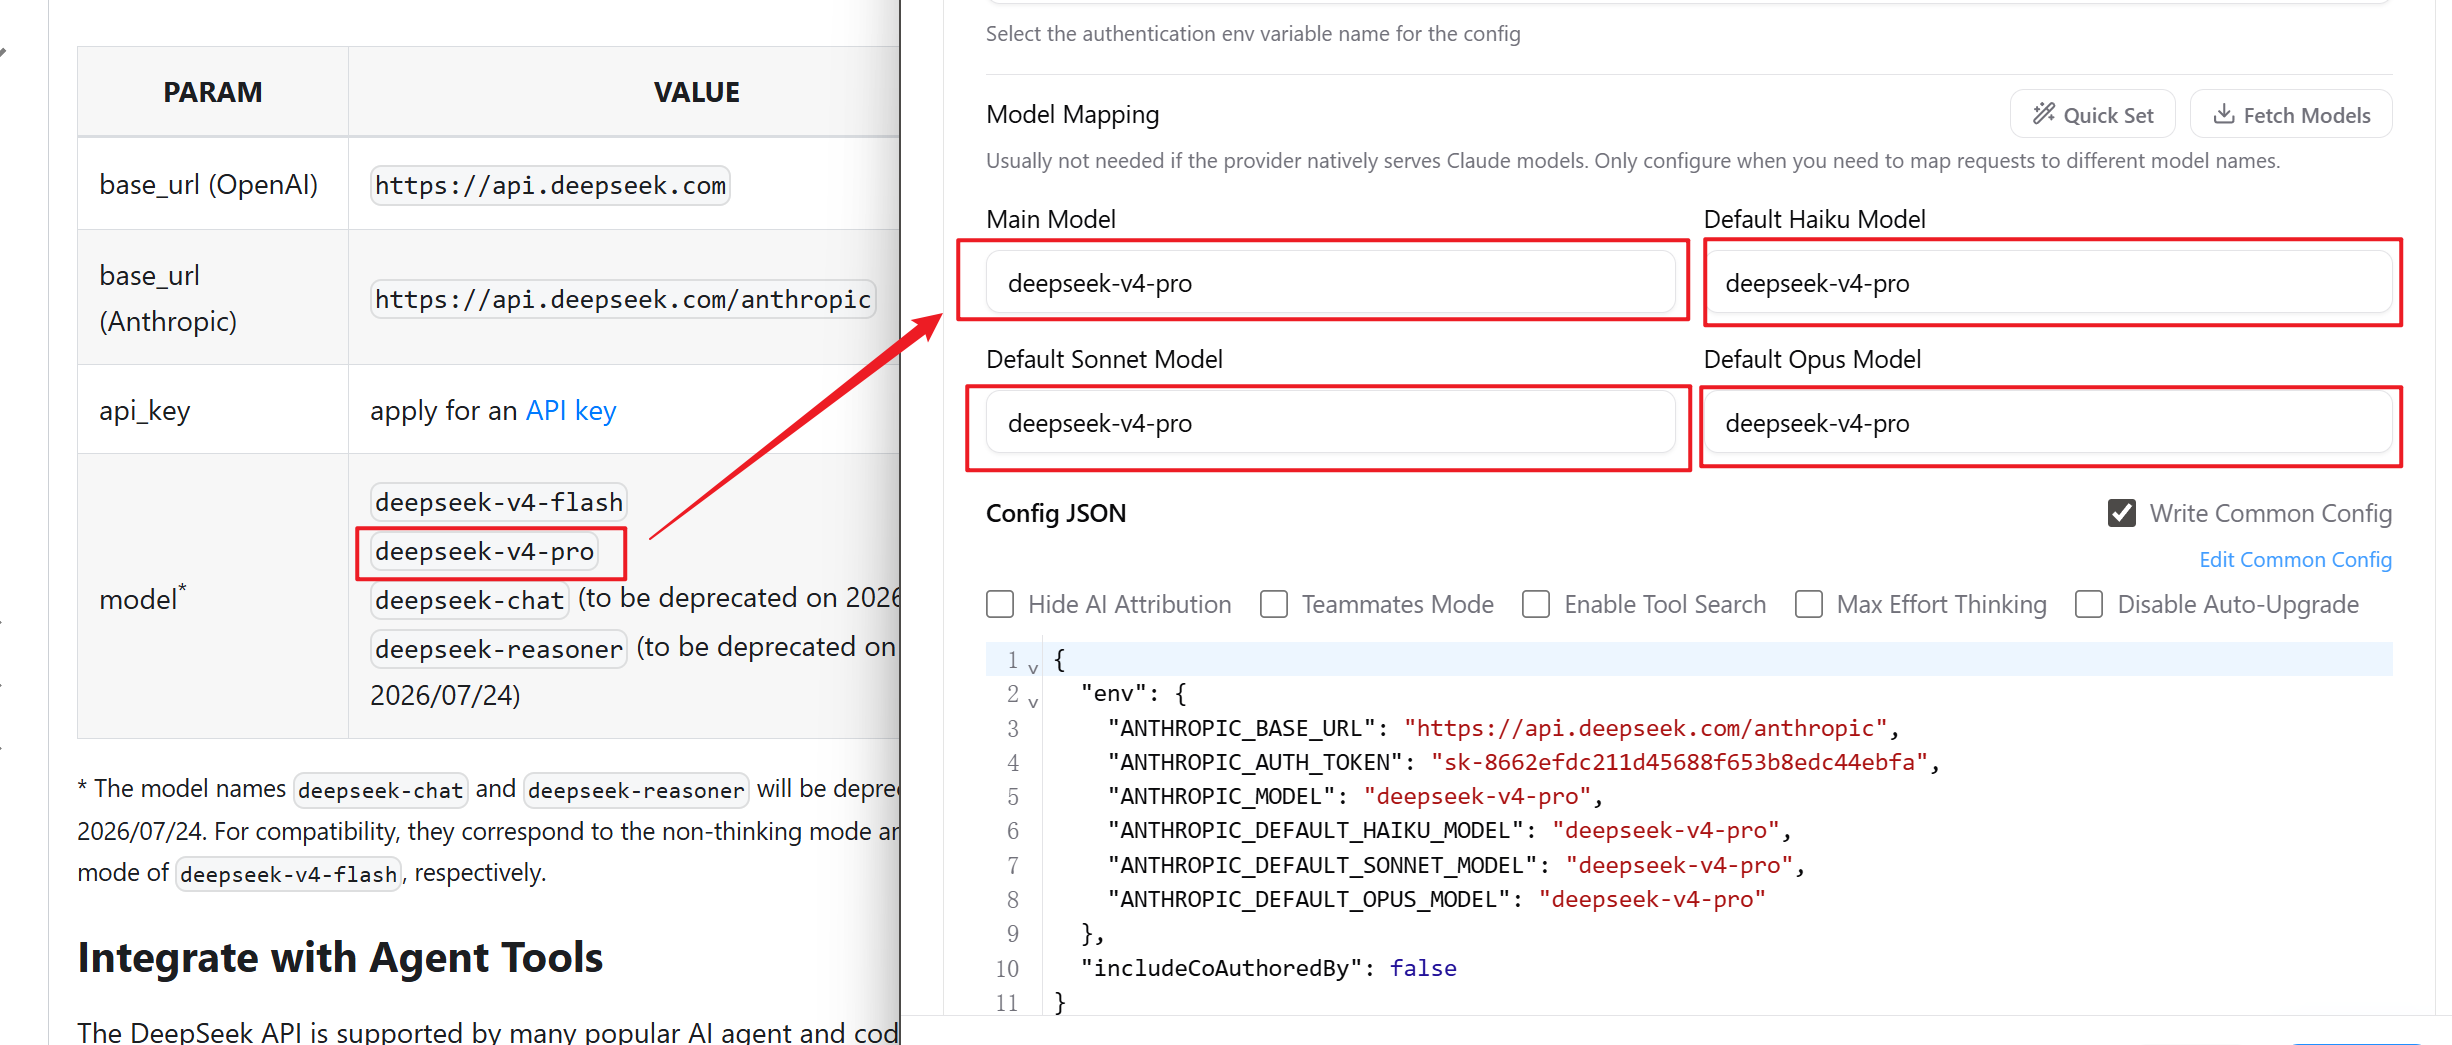The height and width of the screenshot is (1045, 2452).
Task: Click the Fetch Models button
Action: click(2292, 115)
